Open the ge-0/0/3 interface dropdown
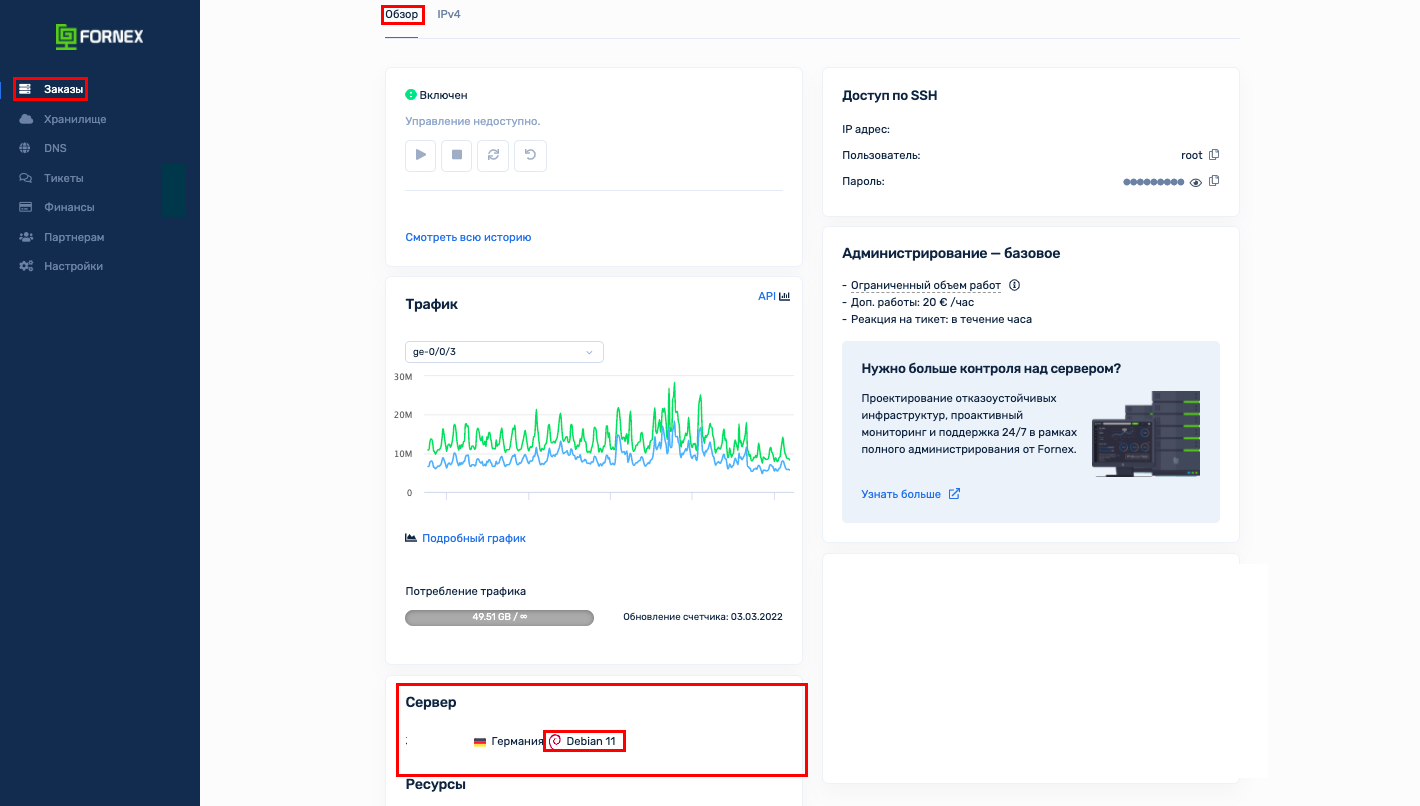 click(504, 352)
